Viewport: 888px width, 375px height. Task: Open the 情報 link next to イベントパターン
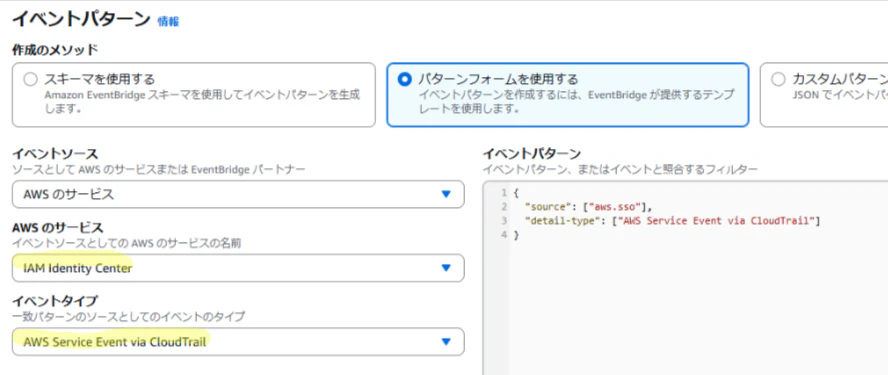pyautogui.click(x=168, y=22)
